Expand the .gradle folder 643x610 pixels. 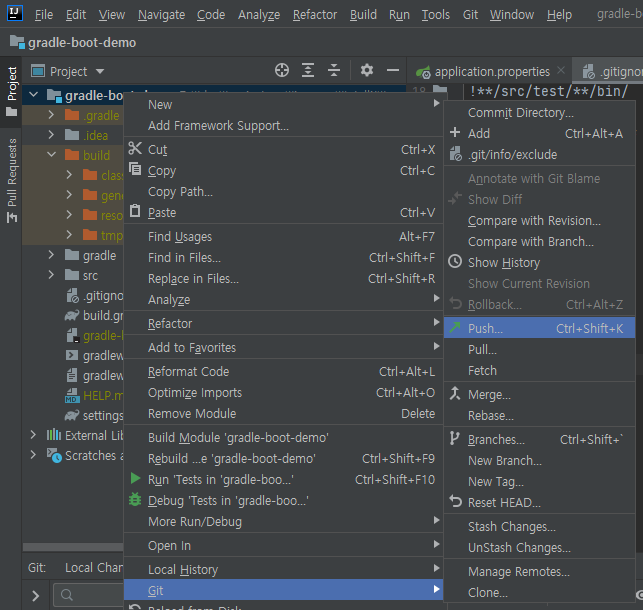(51, 115)
